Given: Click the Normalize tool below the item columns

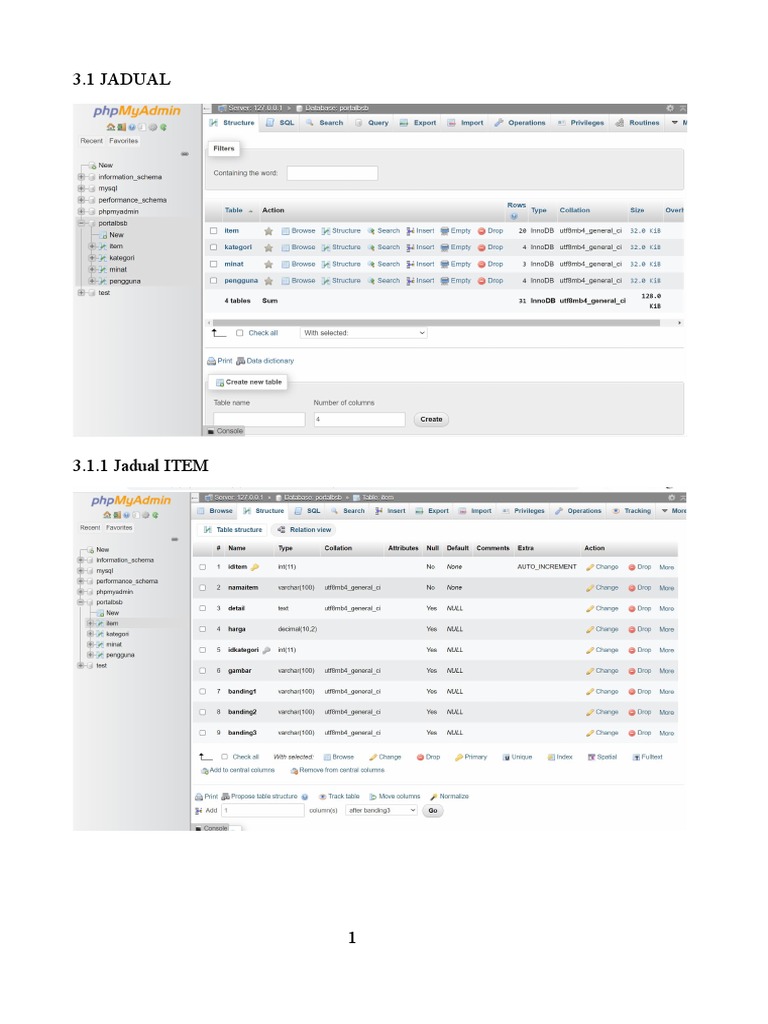Looking at the screenshot, I should point(449,796).
